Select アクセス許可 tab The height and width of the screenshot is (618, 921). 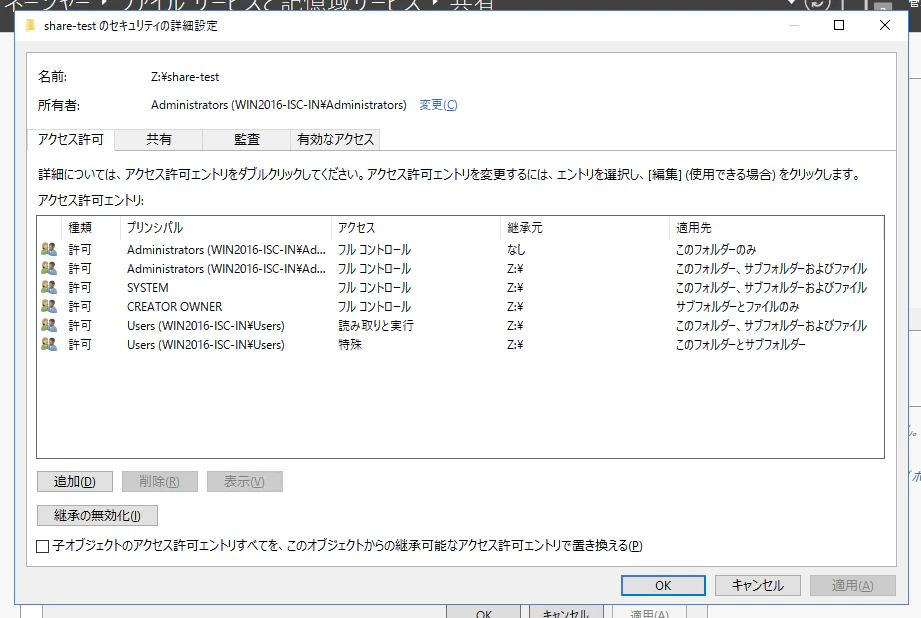pyautogui.click(x=71, y=139)
